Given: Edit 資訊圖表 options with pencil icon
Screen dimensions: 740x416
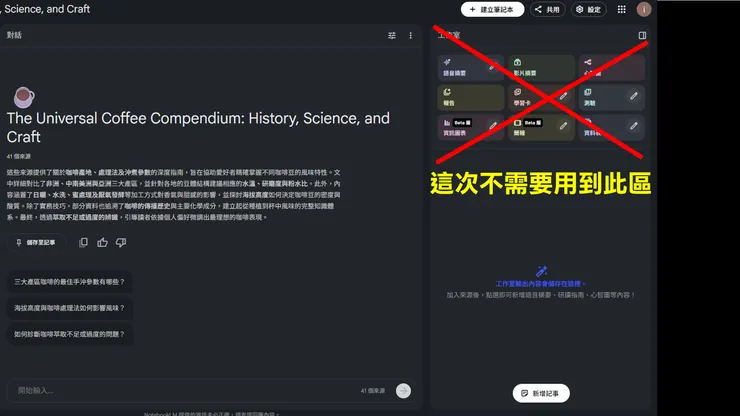Looking at the screenshot, I should point(493,126).
